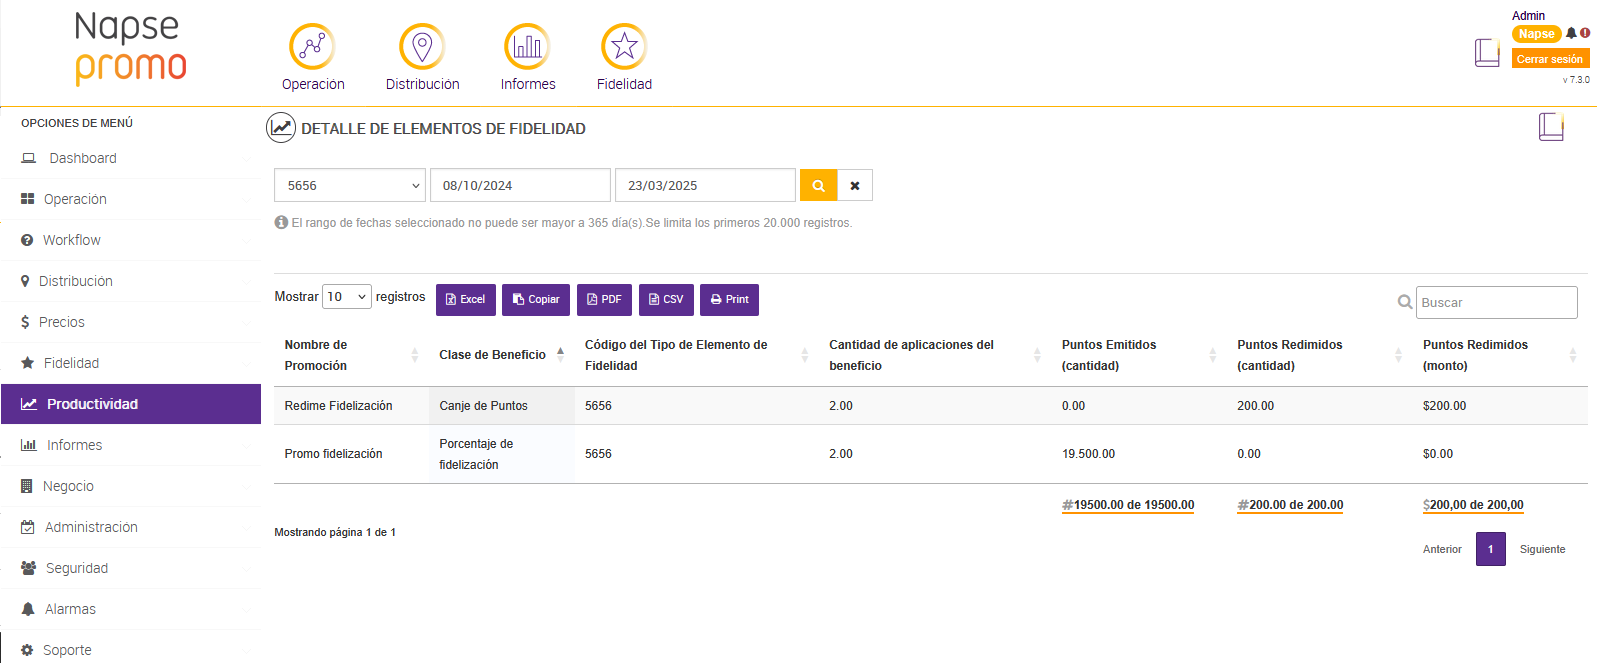Open the 5656 fidelity element dropdown
Screen dimensions: 1597x663
point(350,185)
